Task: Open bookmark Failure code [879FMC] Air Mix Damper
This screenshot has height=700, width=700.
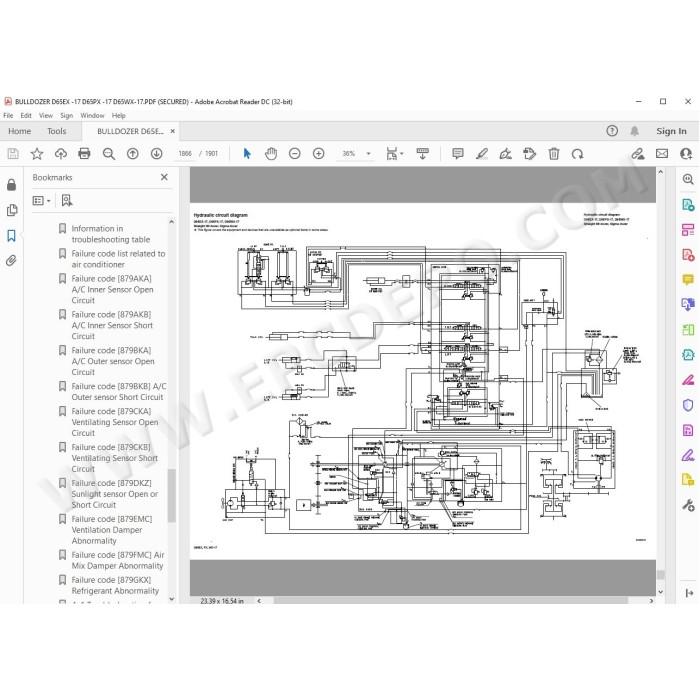Action: point(118,560)
